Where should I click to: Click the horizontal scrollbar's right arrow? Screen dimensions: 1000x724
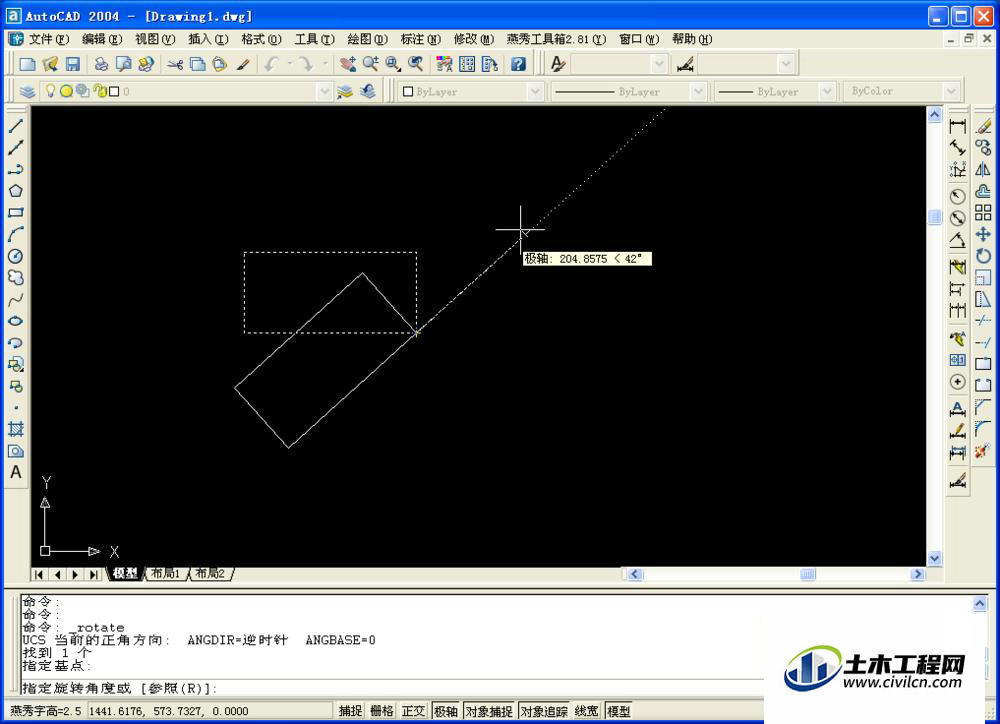[x=918, y=574]
